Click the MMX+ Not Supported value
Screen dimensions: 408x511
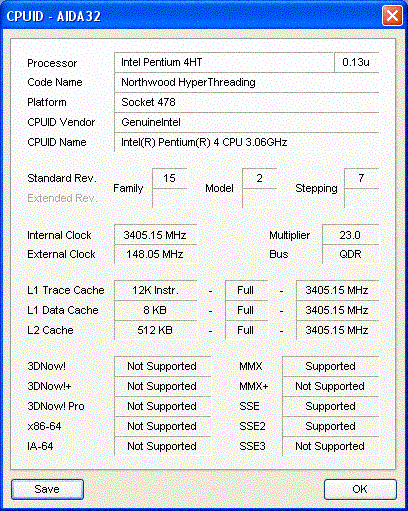point(330,386)
